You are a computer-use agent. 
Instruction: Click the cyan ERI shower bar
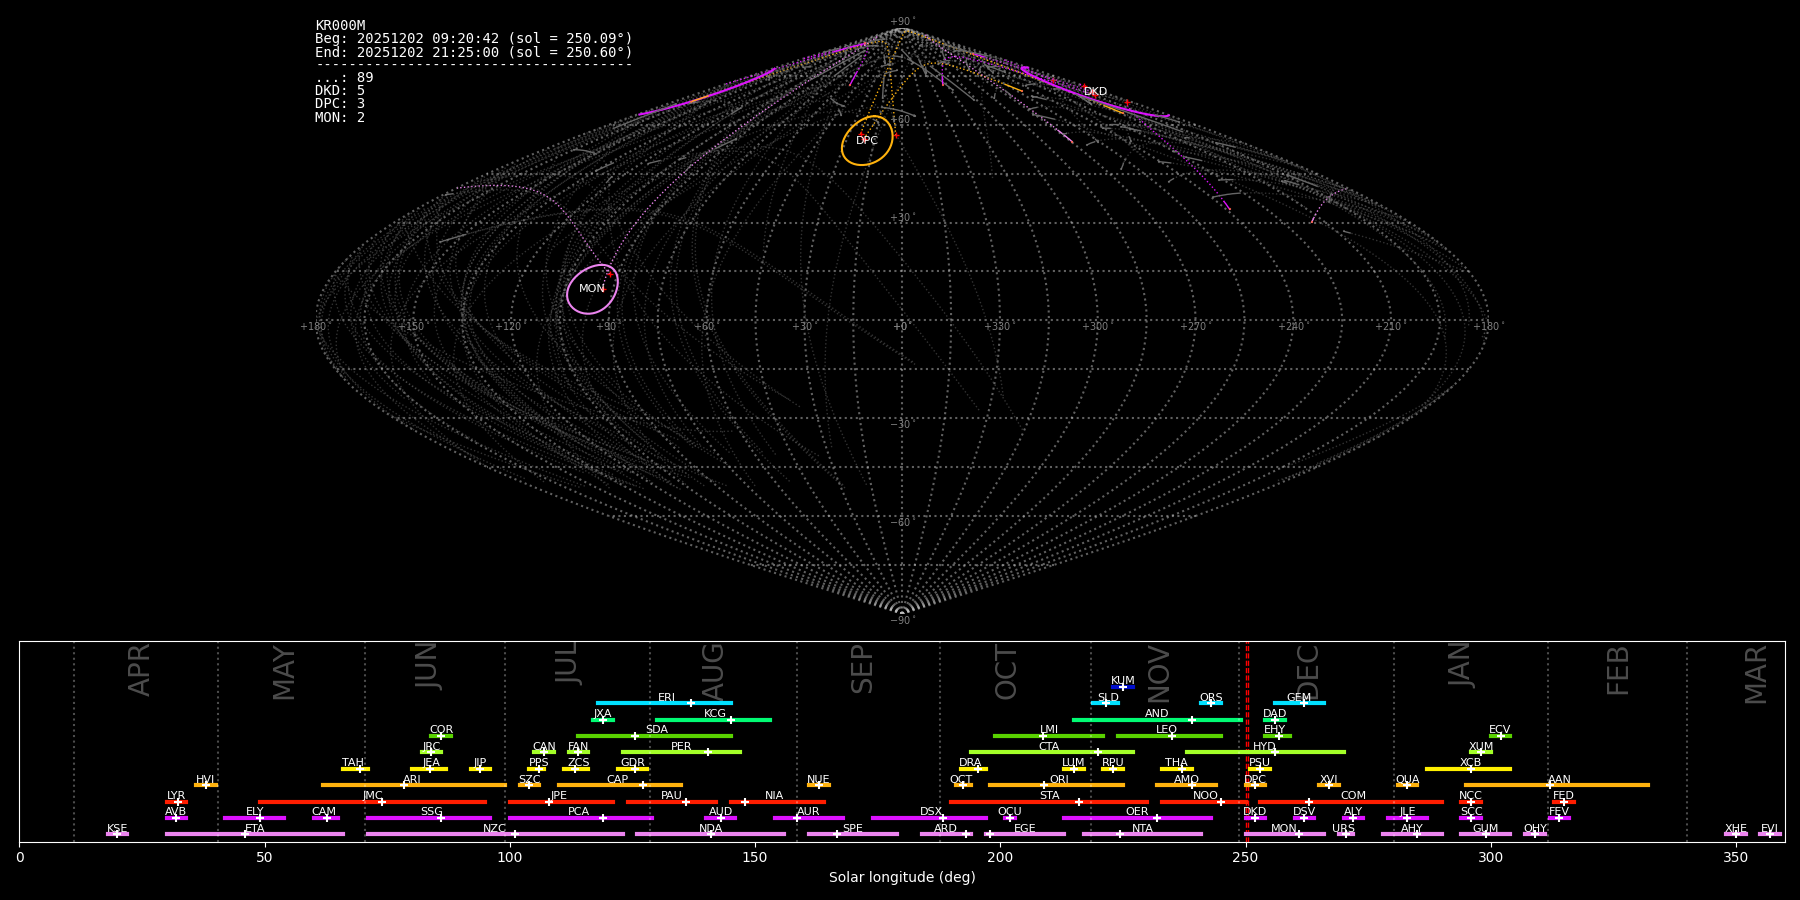point(664,703)
